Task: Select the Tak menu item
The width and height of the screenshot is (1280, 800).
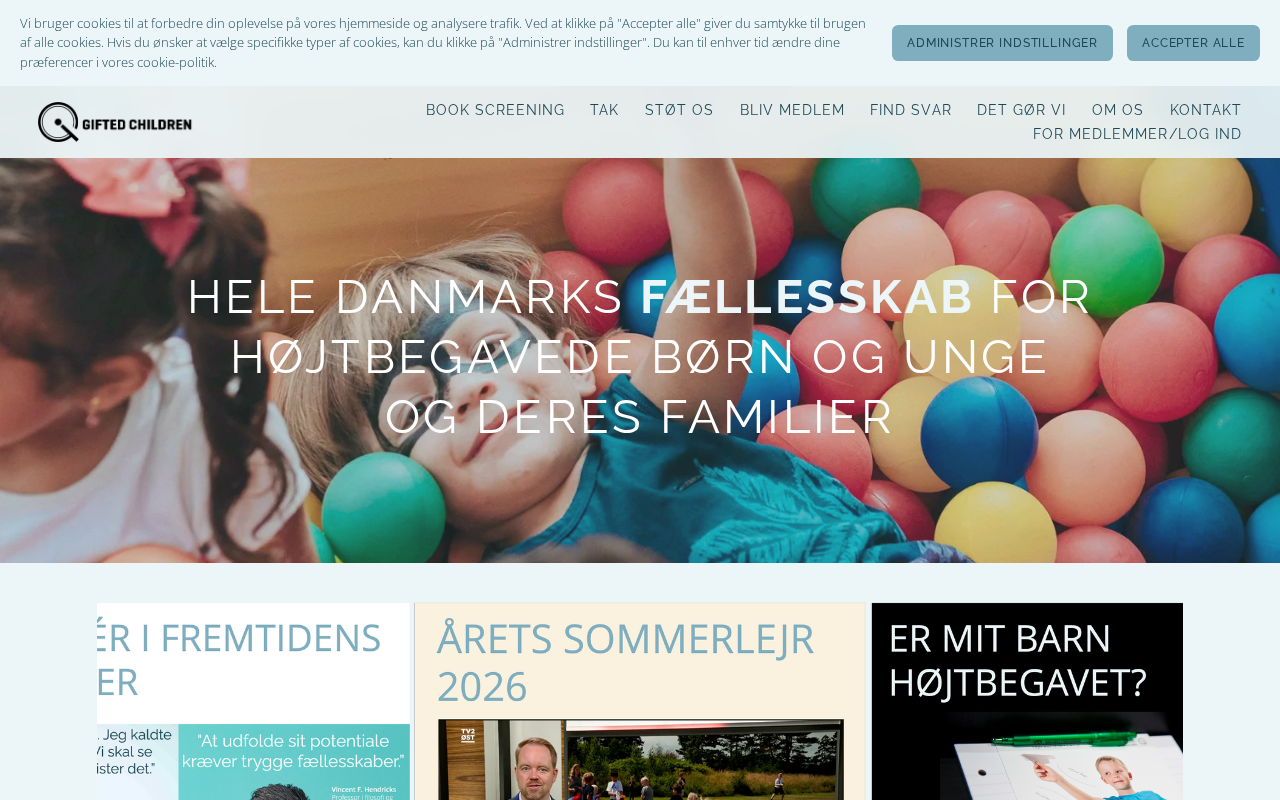Action: click(604, 110)
